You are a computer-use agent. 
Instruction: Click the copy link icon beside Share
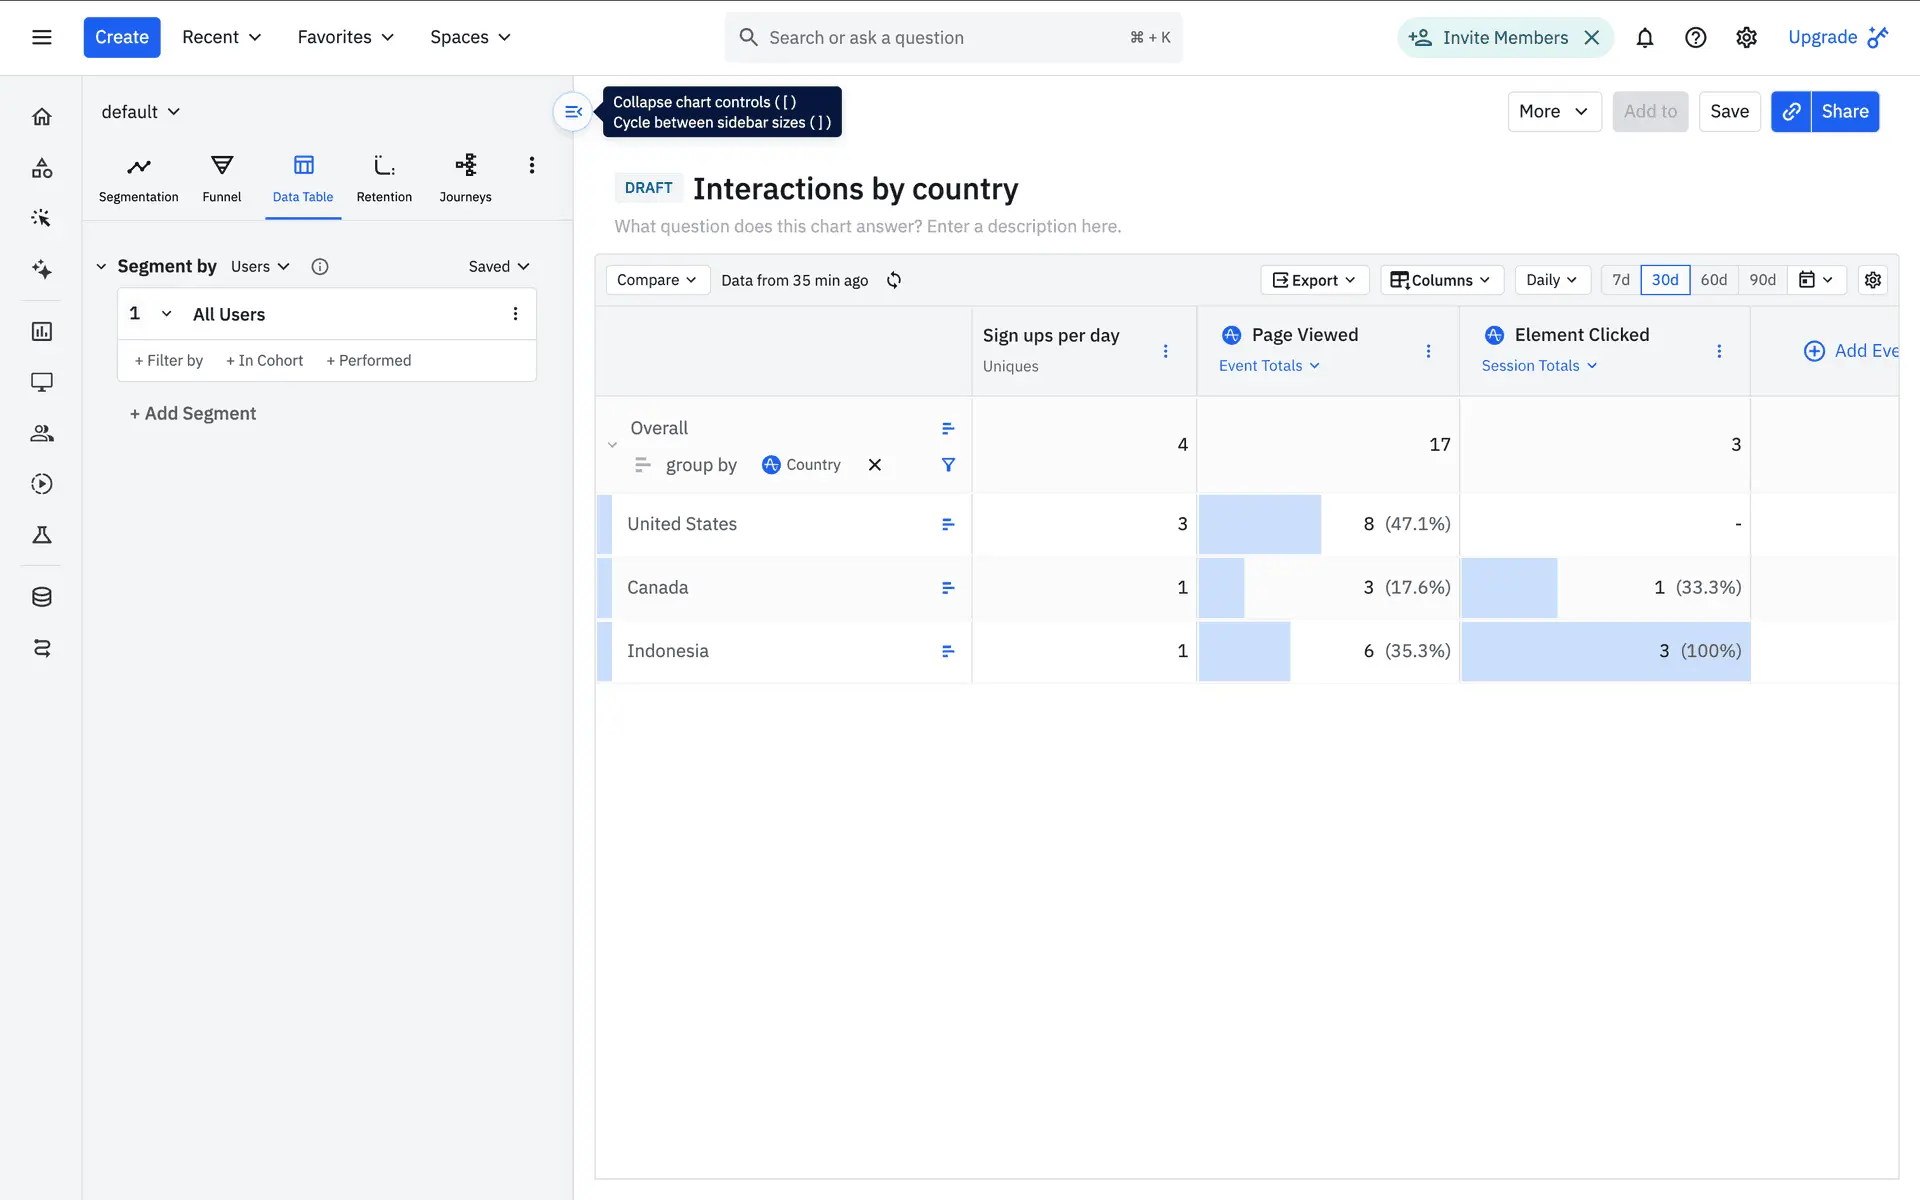1791,112
